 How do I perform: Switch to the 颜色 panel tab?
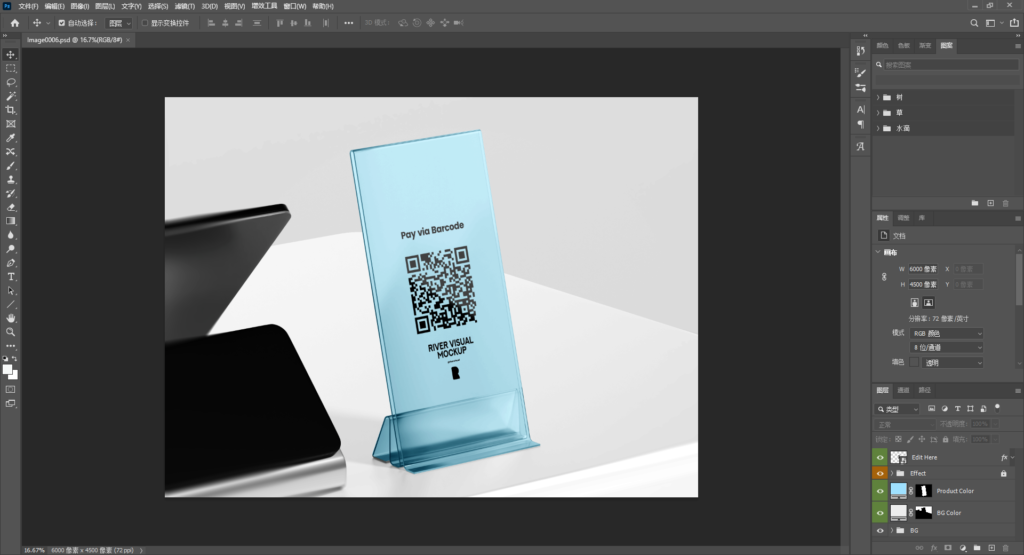coord(882,46)
